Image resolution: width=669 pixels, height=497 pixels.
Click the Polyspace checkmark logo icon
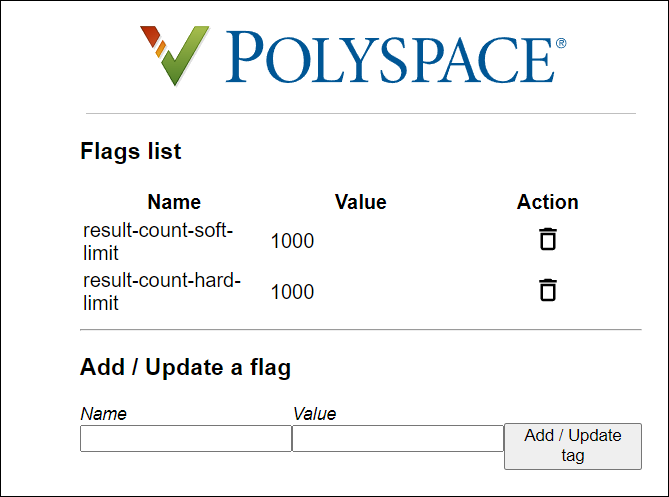click(174, 56)
